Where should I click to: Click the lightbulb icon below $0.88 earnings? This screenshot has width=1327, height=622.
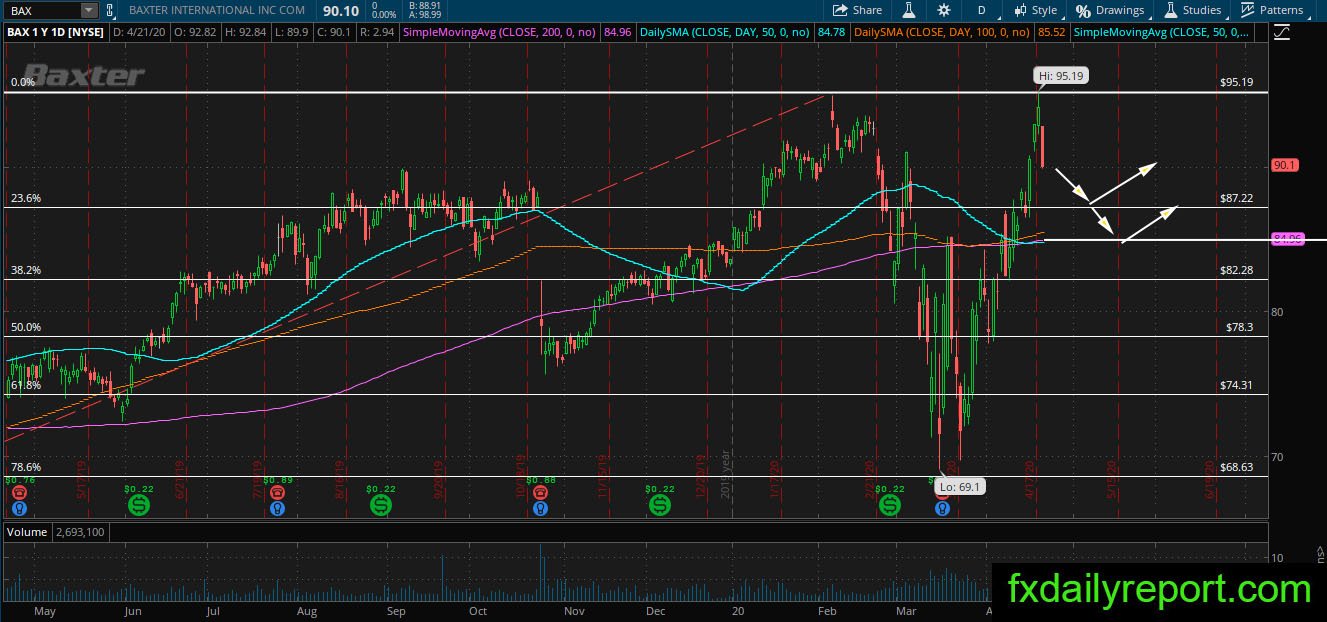[540, 508]
